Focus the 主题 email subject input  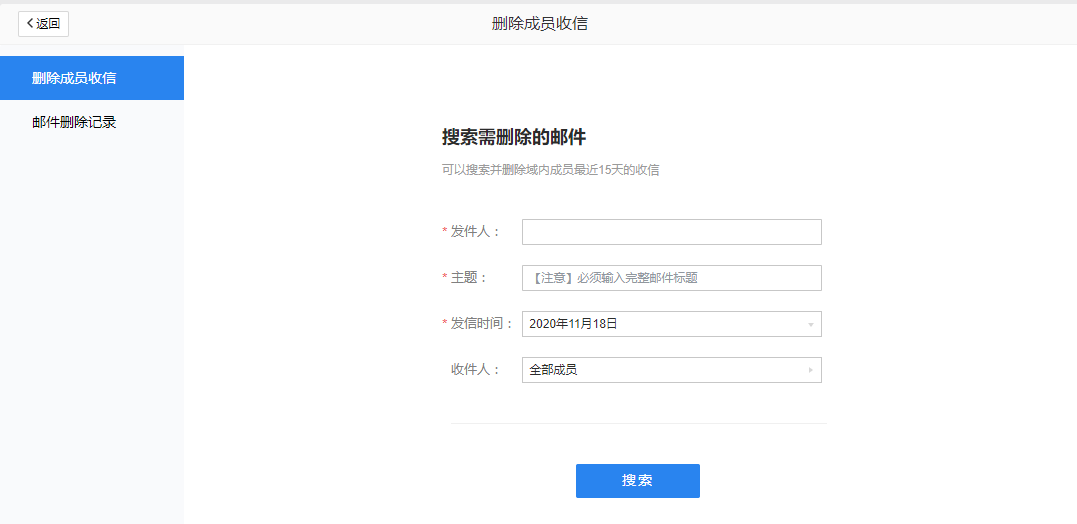point(671,278)
